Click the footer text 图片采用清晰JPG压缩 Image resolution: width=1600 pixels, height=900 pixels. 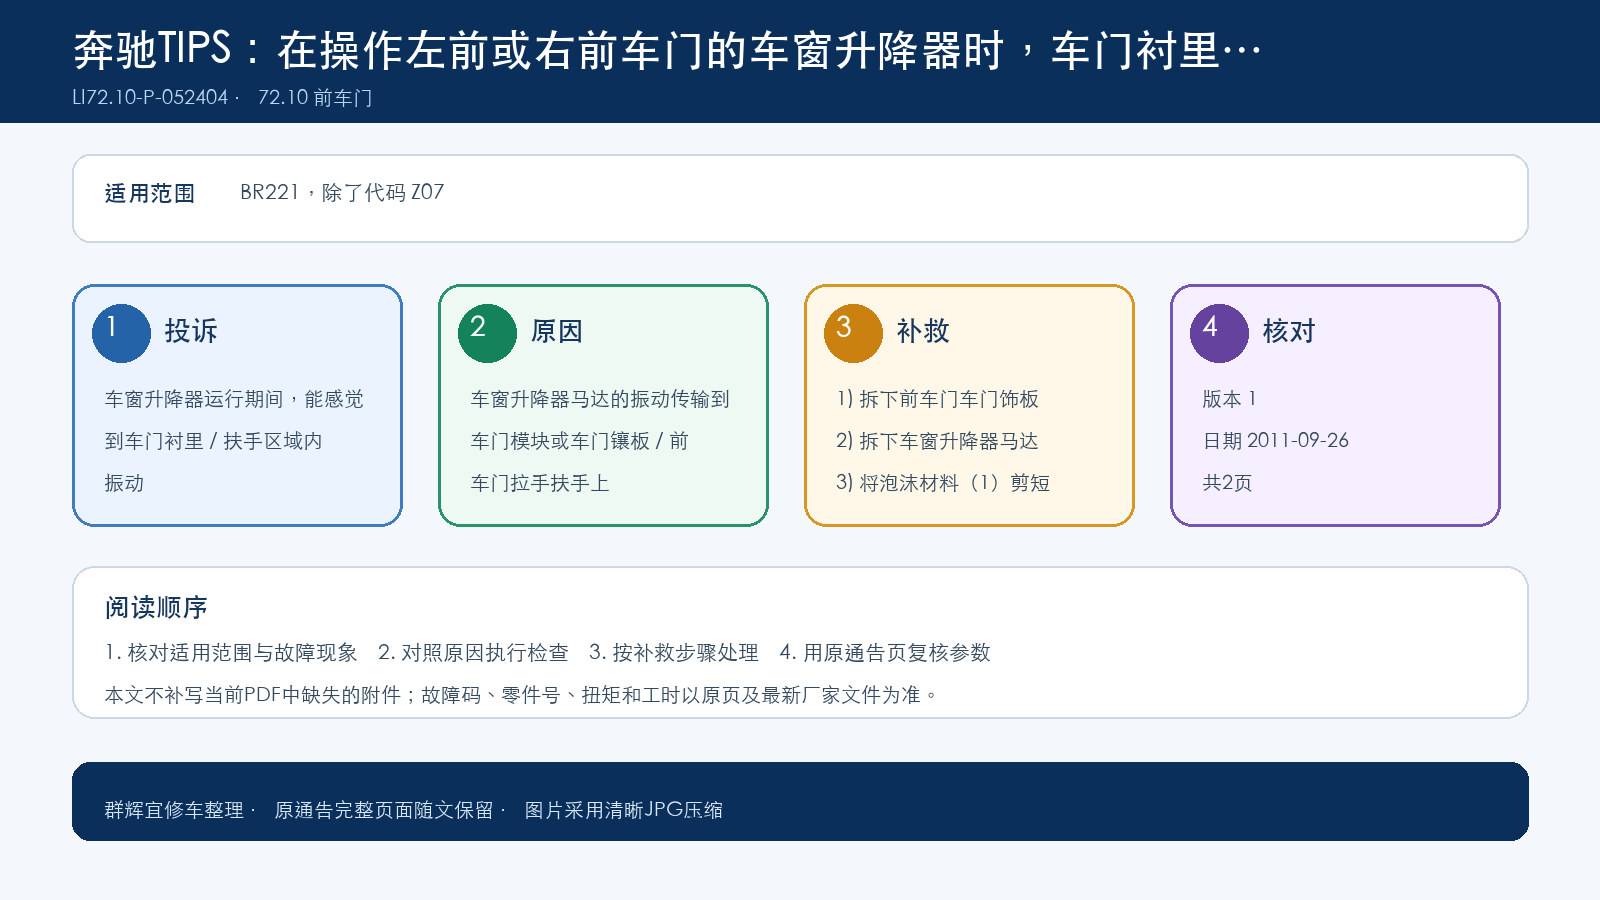tap(624, 810)
